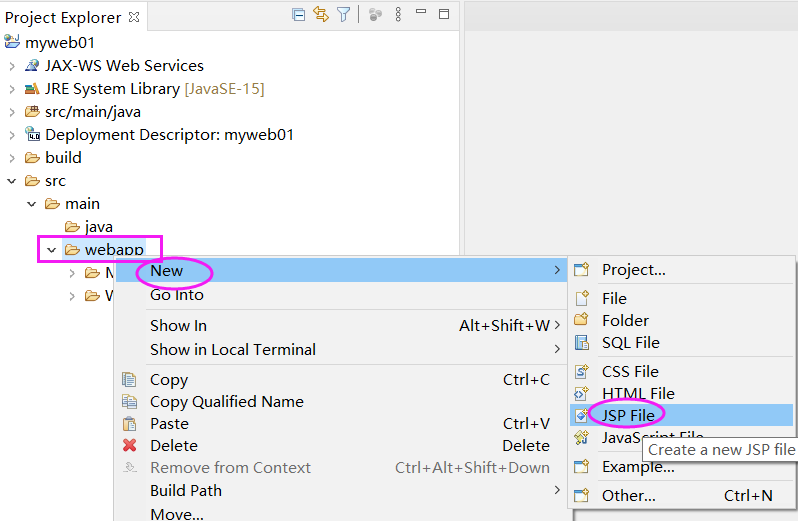
Task: Click the new File icon
Action: pyautogui.click(x=582, y=298)
